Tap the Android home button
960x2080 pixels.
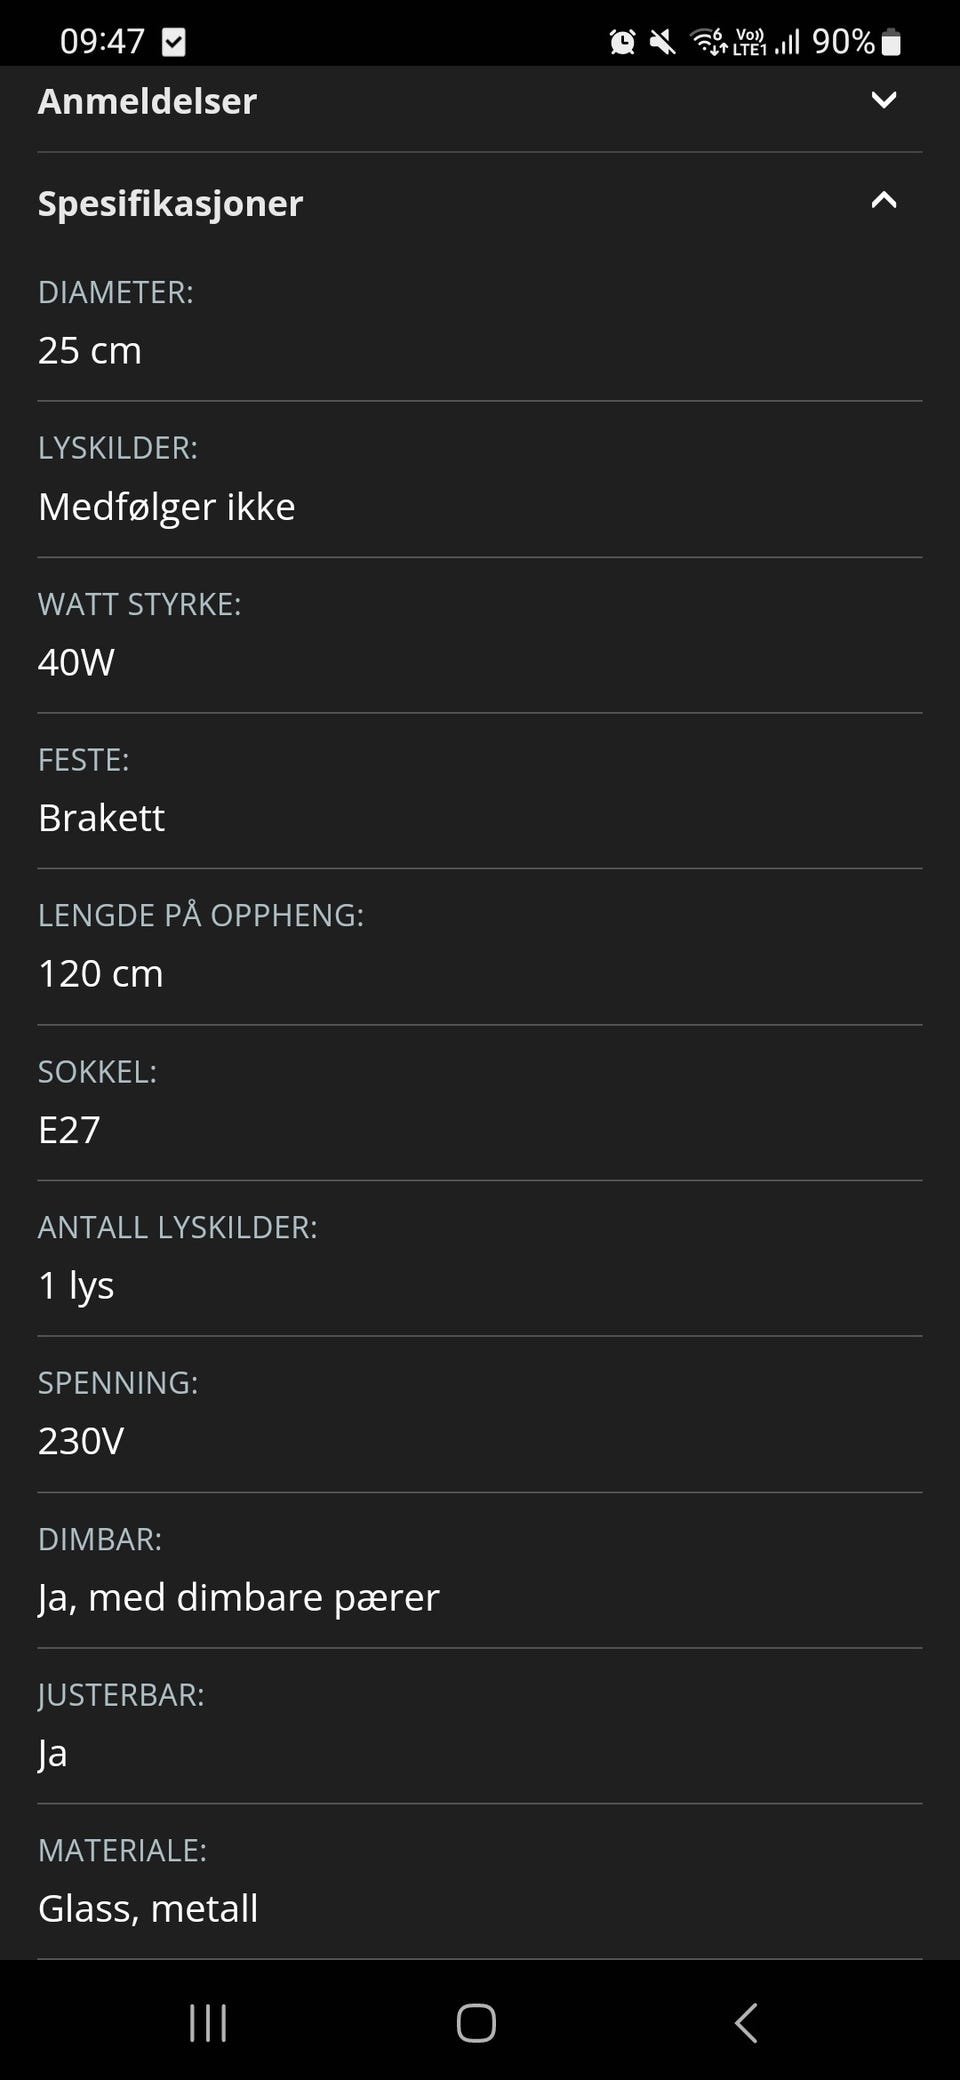476,2023
